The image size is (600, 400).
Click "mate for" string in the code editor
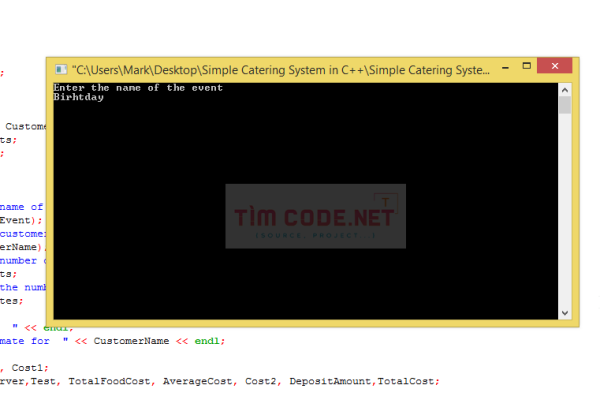click(24, 341)
